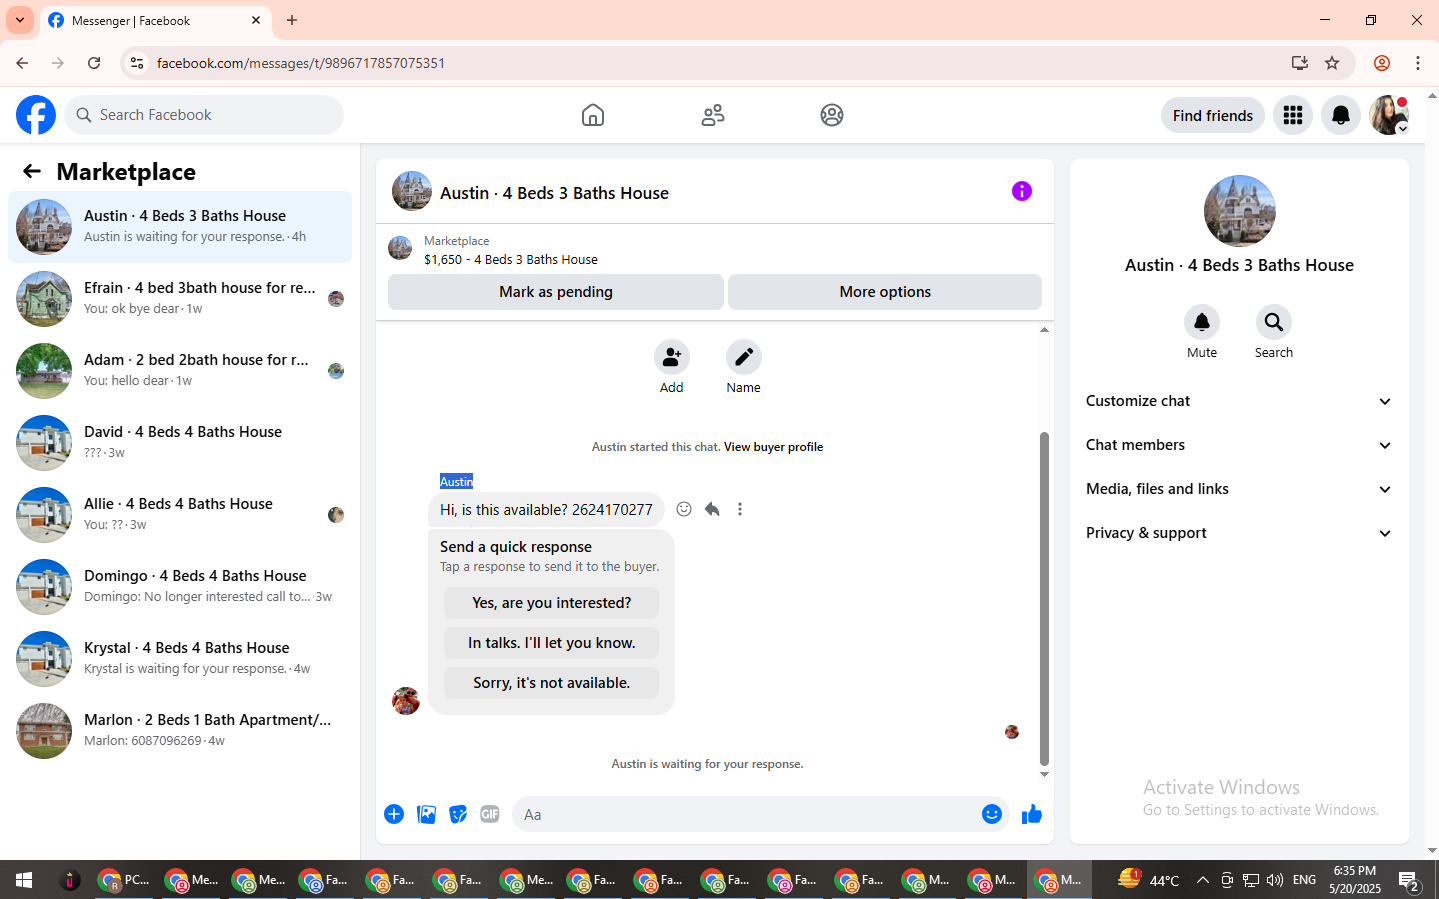Add people to the chat

tap(672, 357)
